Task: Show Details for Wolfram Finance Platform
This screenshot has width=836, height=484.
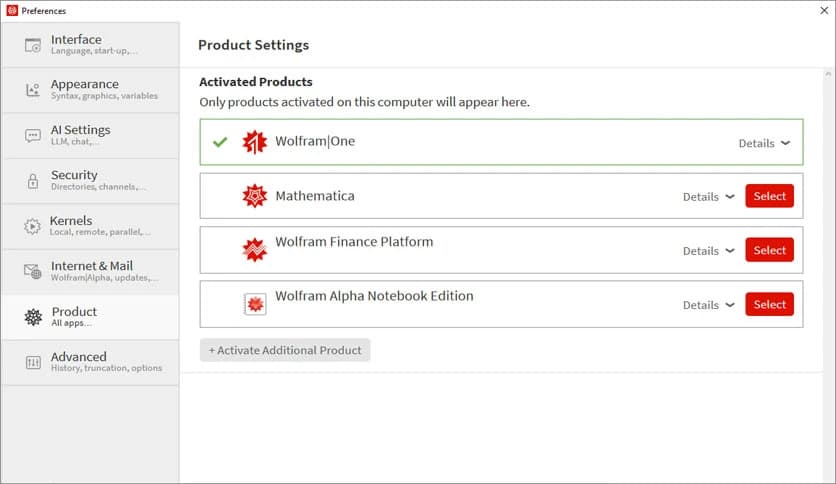Action: click(708, 251)
